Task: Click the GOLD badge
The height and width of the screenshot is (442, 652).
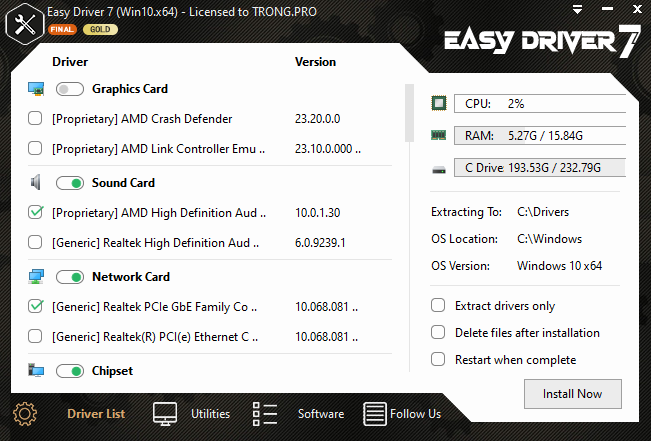Action: pos(100,30)
